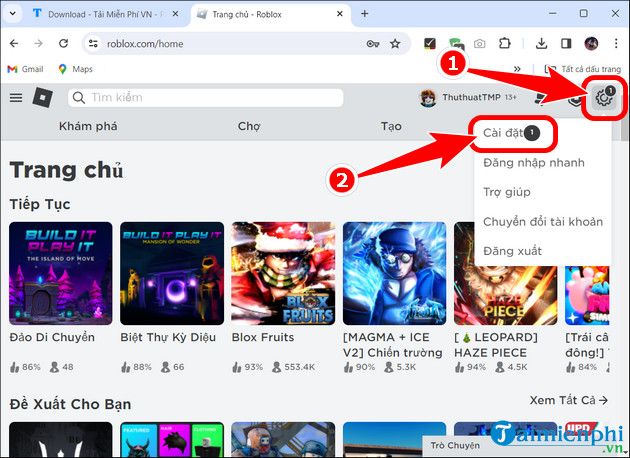Click the Roblox logo home icon

(x=42, y=97)
